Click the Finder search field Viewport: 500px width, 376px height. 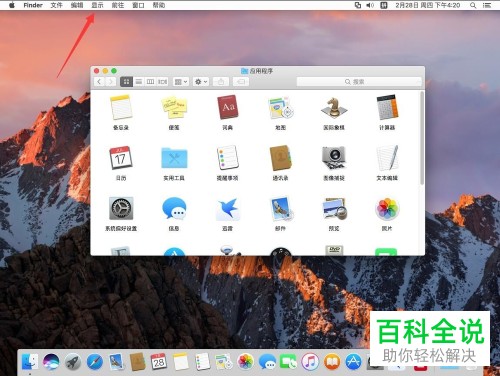click(359, 82)
